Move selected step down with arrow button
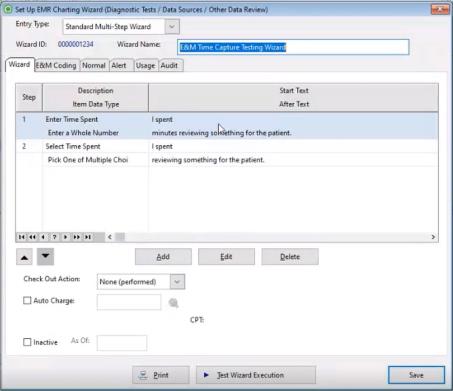The image size is (453, 391). 46,257
